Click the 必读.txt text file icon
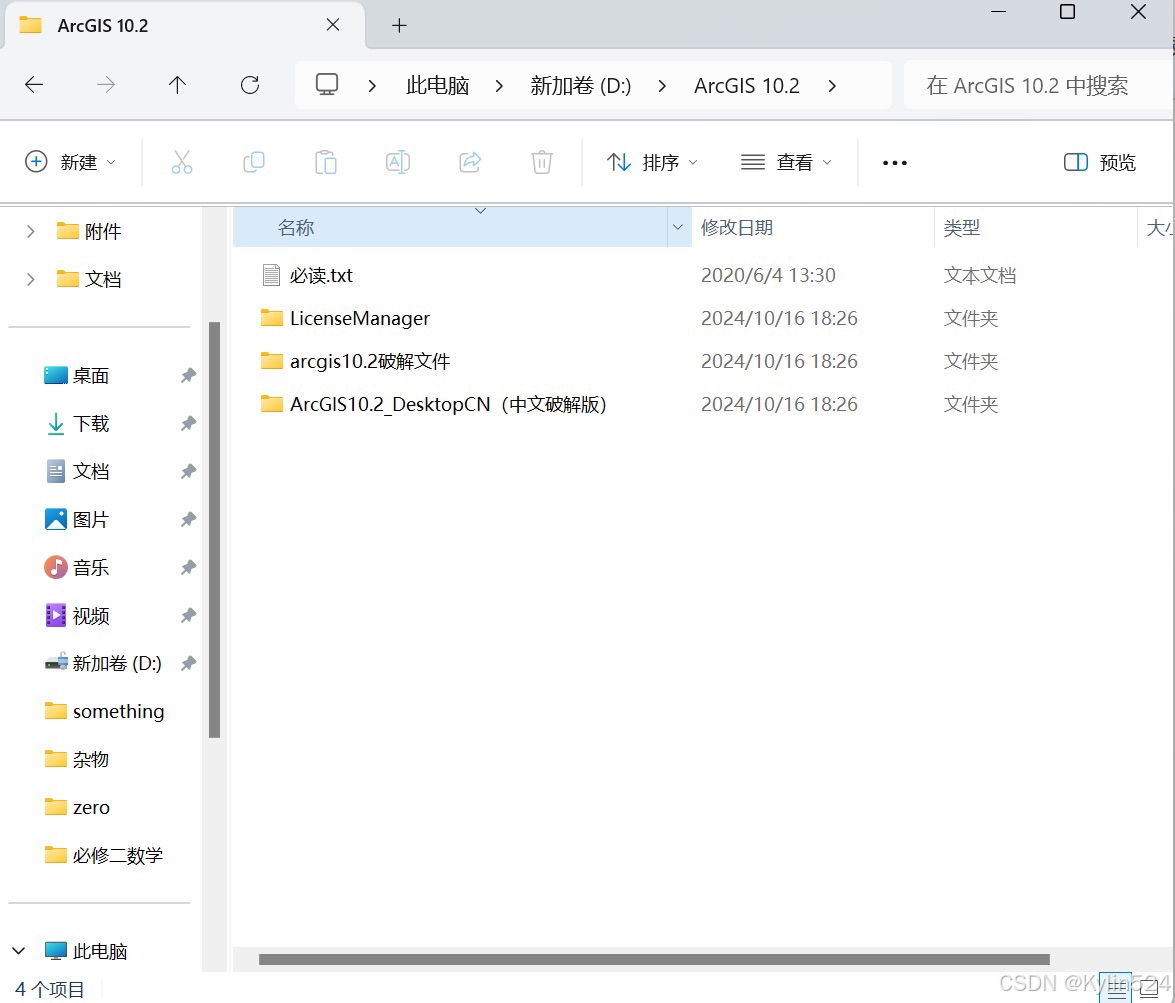Image resolution: width=1175 pixels, height=1003 pixels. (271, 275)
